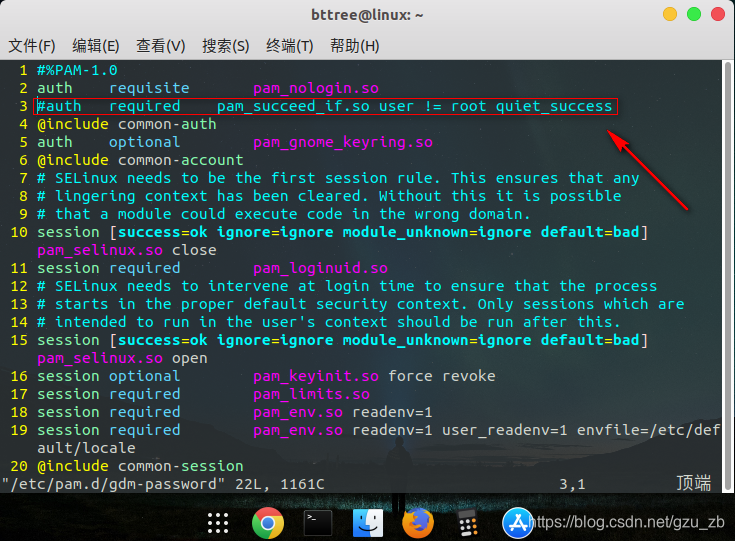The image size is (735, 541).
Task: Close terminal with red window button
Action: (718, 14)
